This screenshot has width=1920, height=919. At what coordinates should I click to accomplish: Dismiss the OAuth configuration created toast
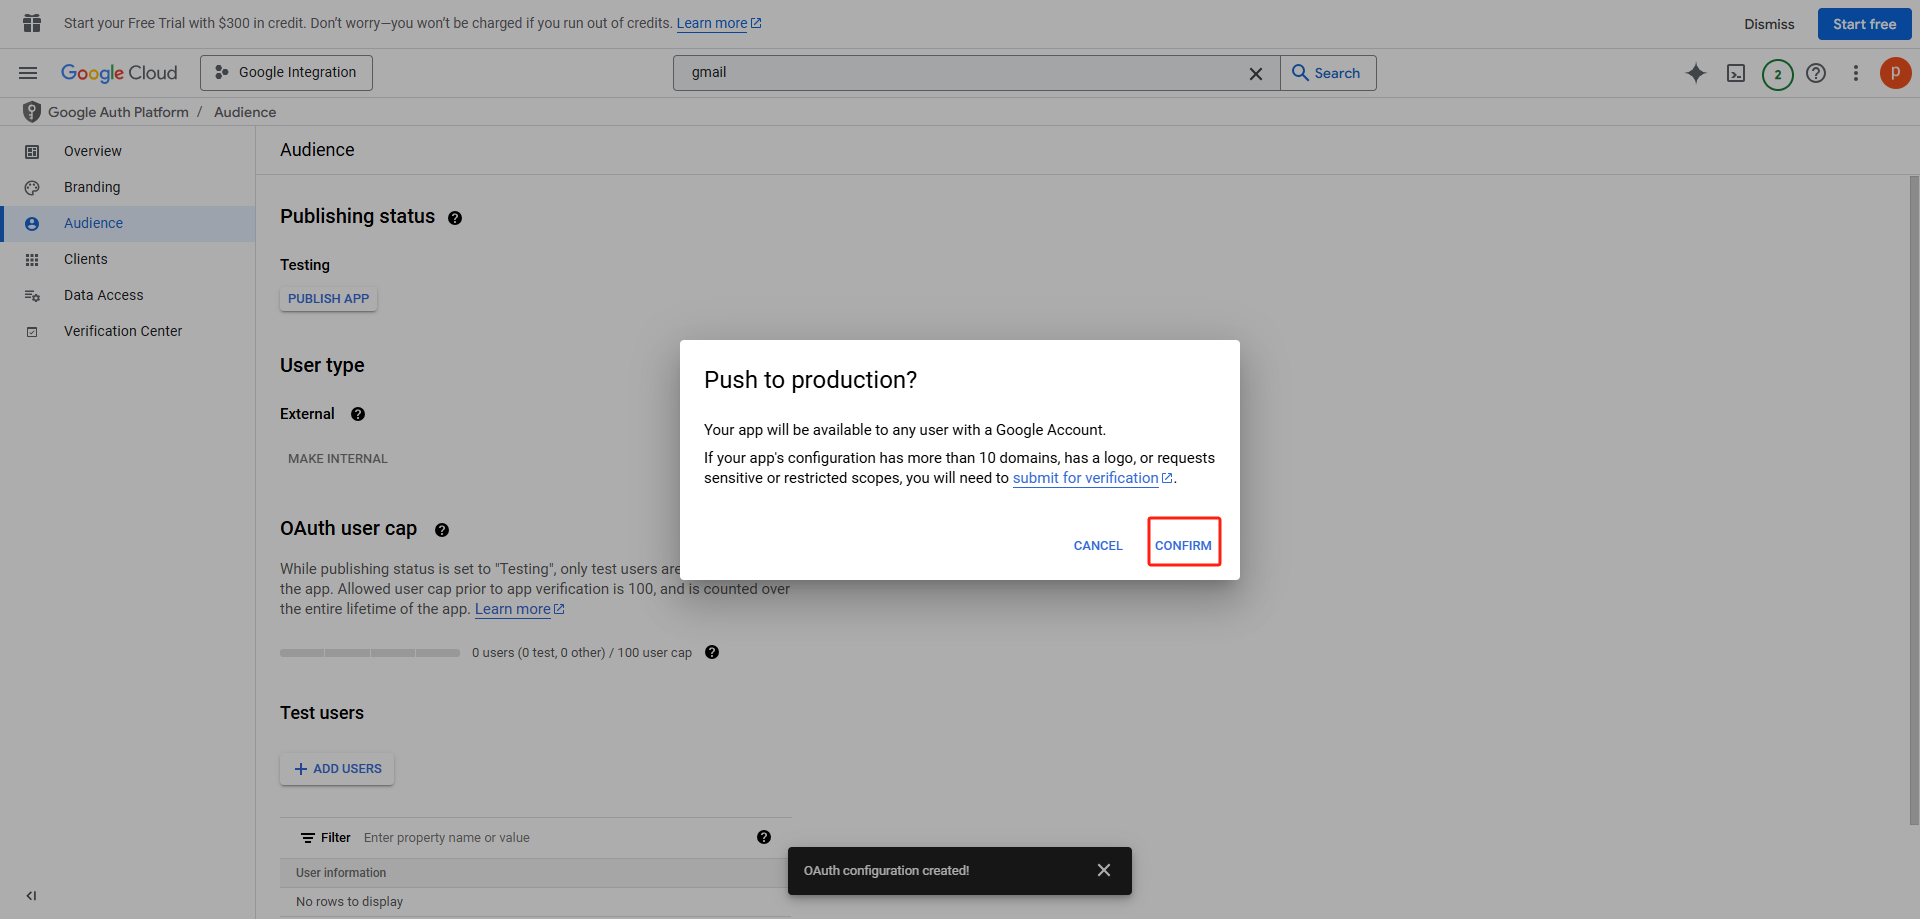[1103, 870]
